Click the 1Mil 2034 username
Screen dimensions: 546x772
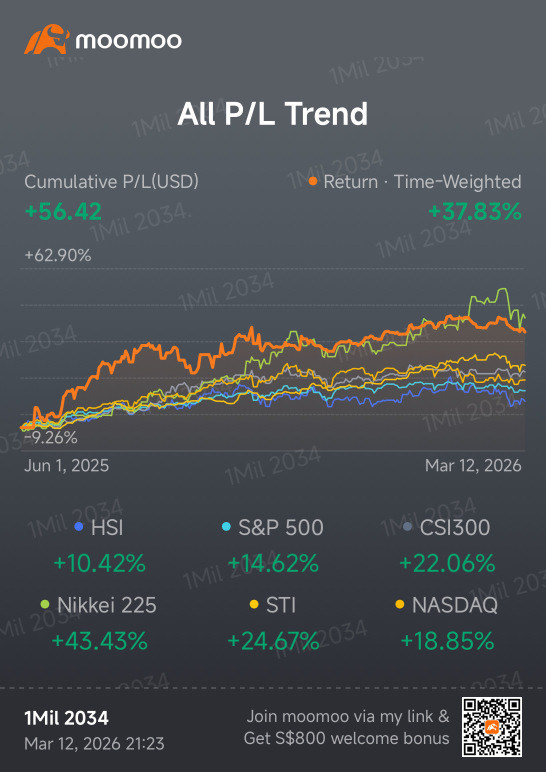pyautogui.click(x=66, y=718)
